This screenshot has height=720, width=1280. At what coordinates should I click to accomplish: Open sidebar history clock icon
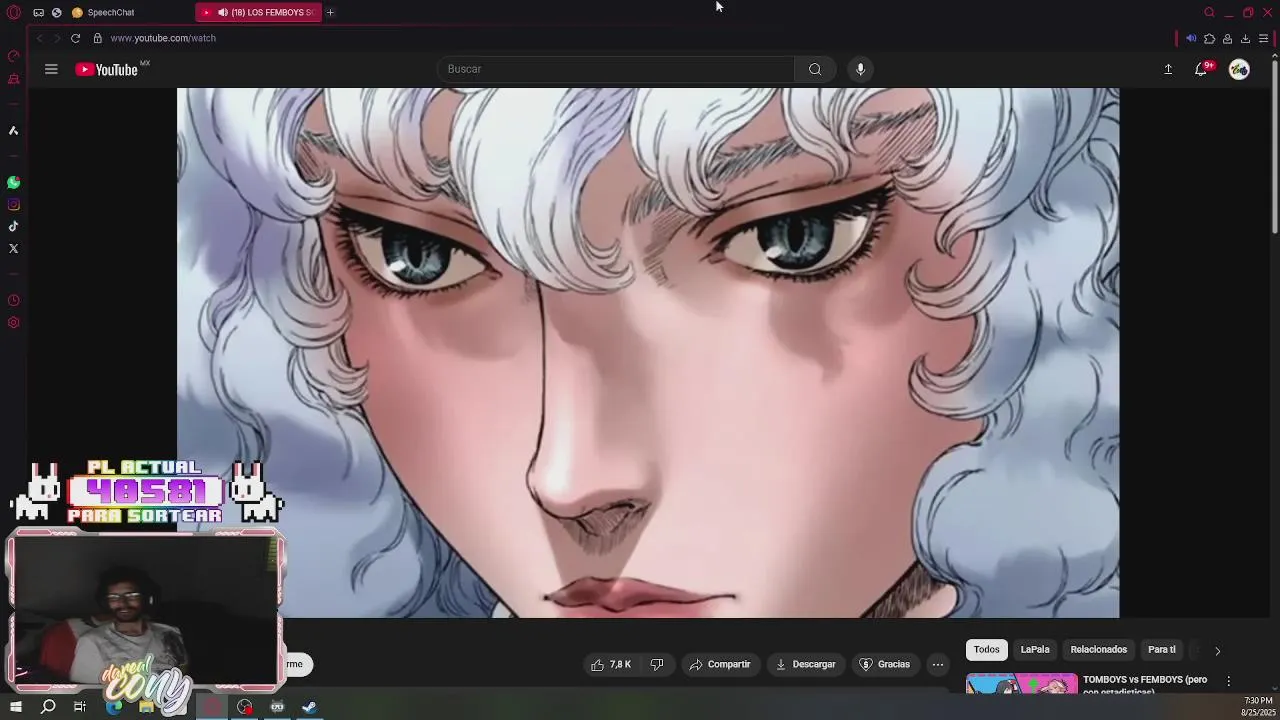coord(13,301)
